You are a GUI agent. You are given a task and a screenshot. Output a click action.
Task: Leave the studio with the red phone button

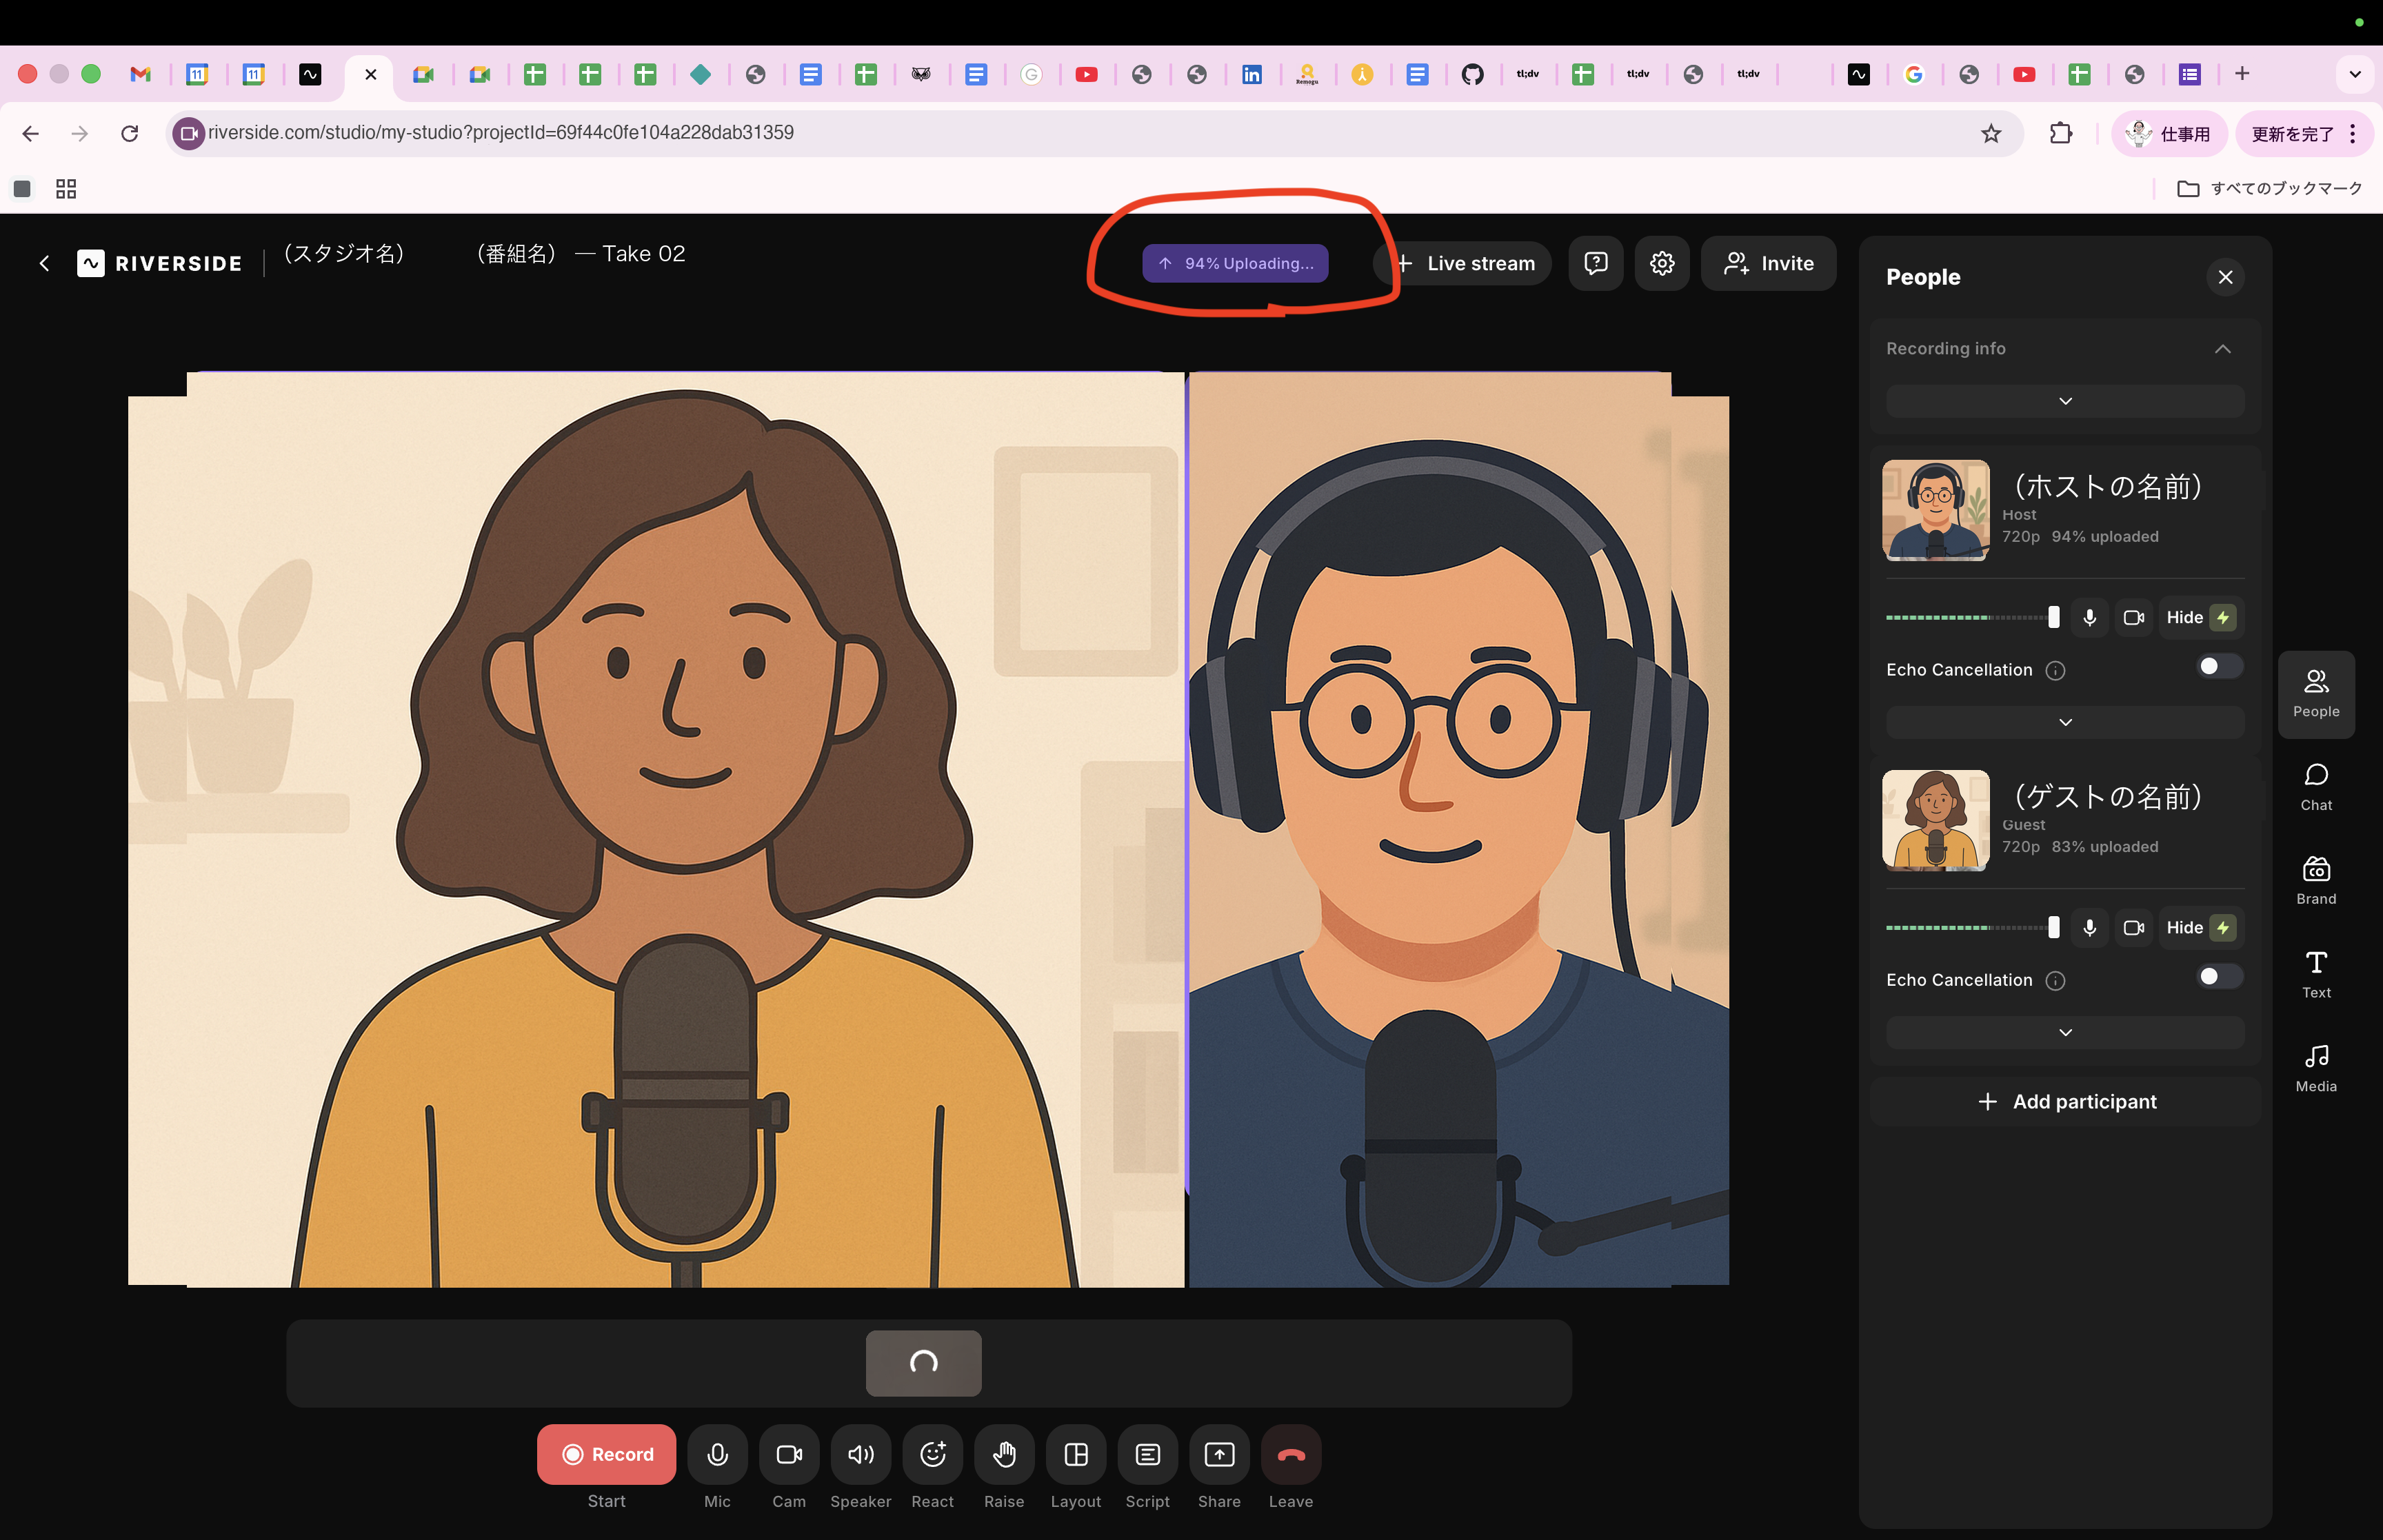pos(1291,1453)
